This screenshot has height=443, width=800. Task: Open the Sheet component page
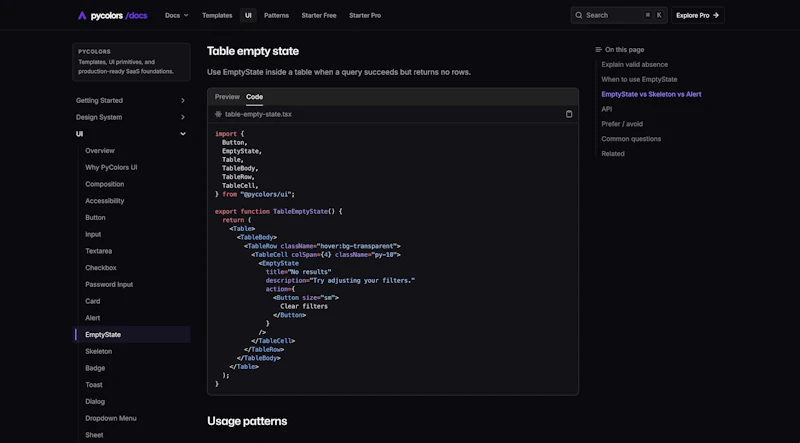click(94, 435)
